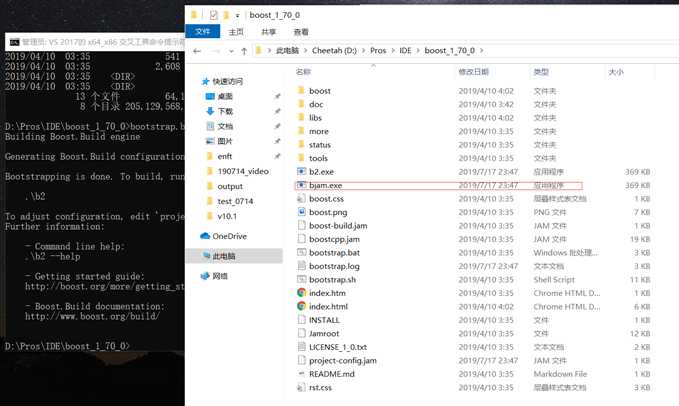Screen dimensions: 679x406
Task: Click the bootstrap.log file icon
Action: tap(301, 266)
